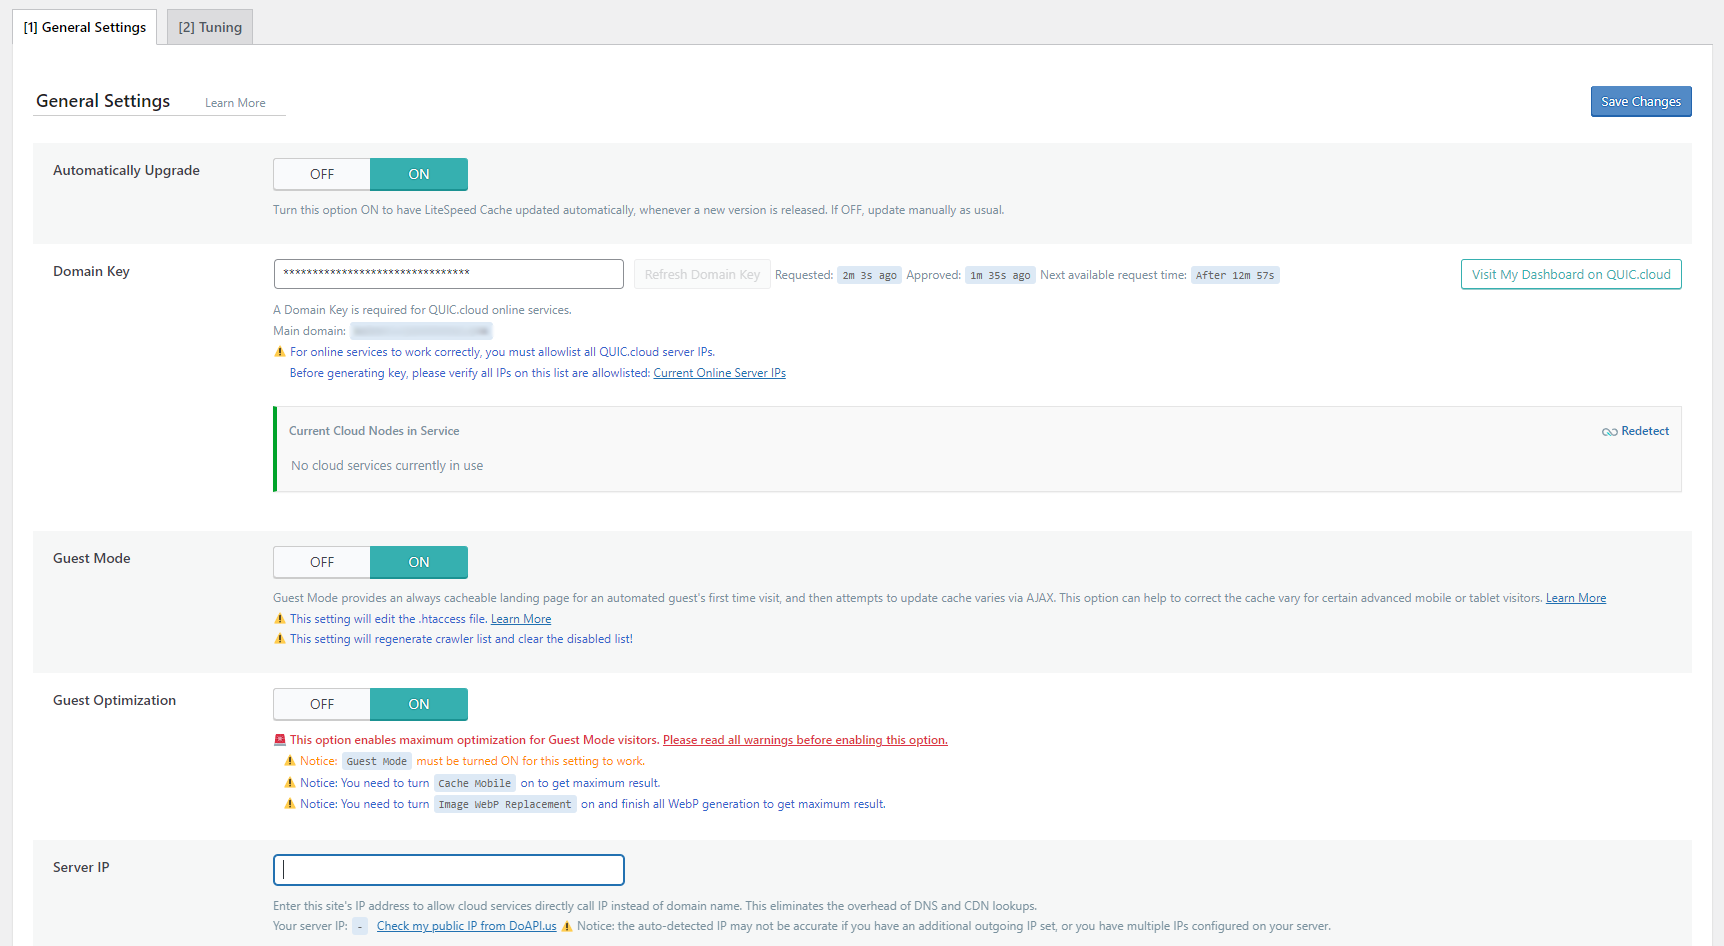Click red alert icon in Guest Optimization warning
Image resolution: width=1724 pixels, height=946 pixels.
pos(279,739)
